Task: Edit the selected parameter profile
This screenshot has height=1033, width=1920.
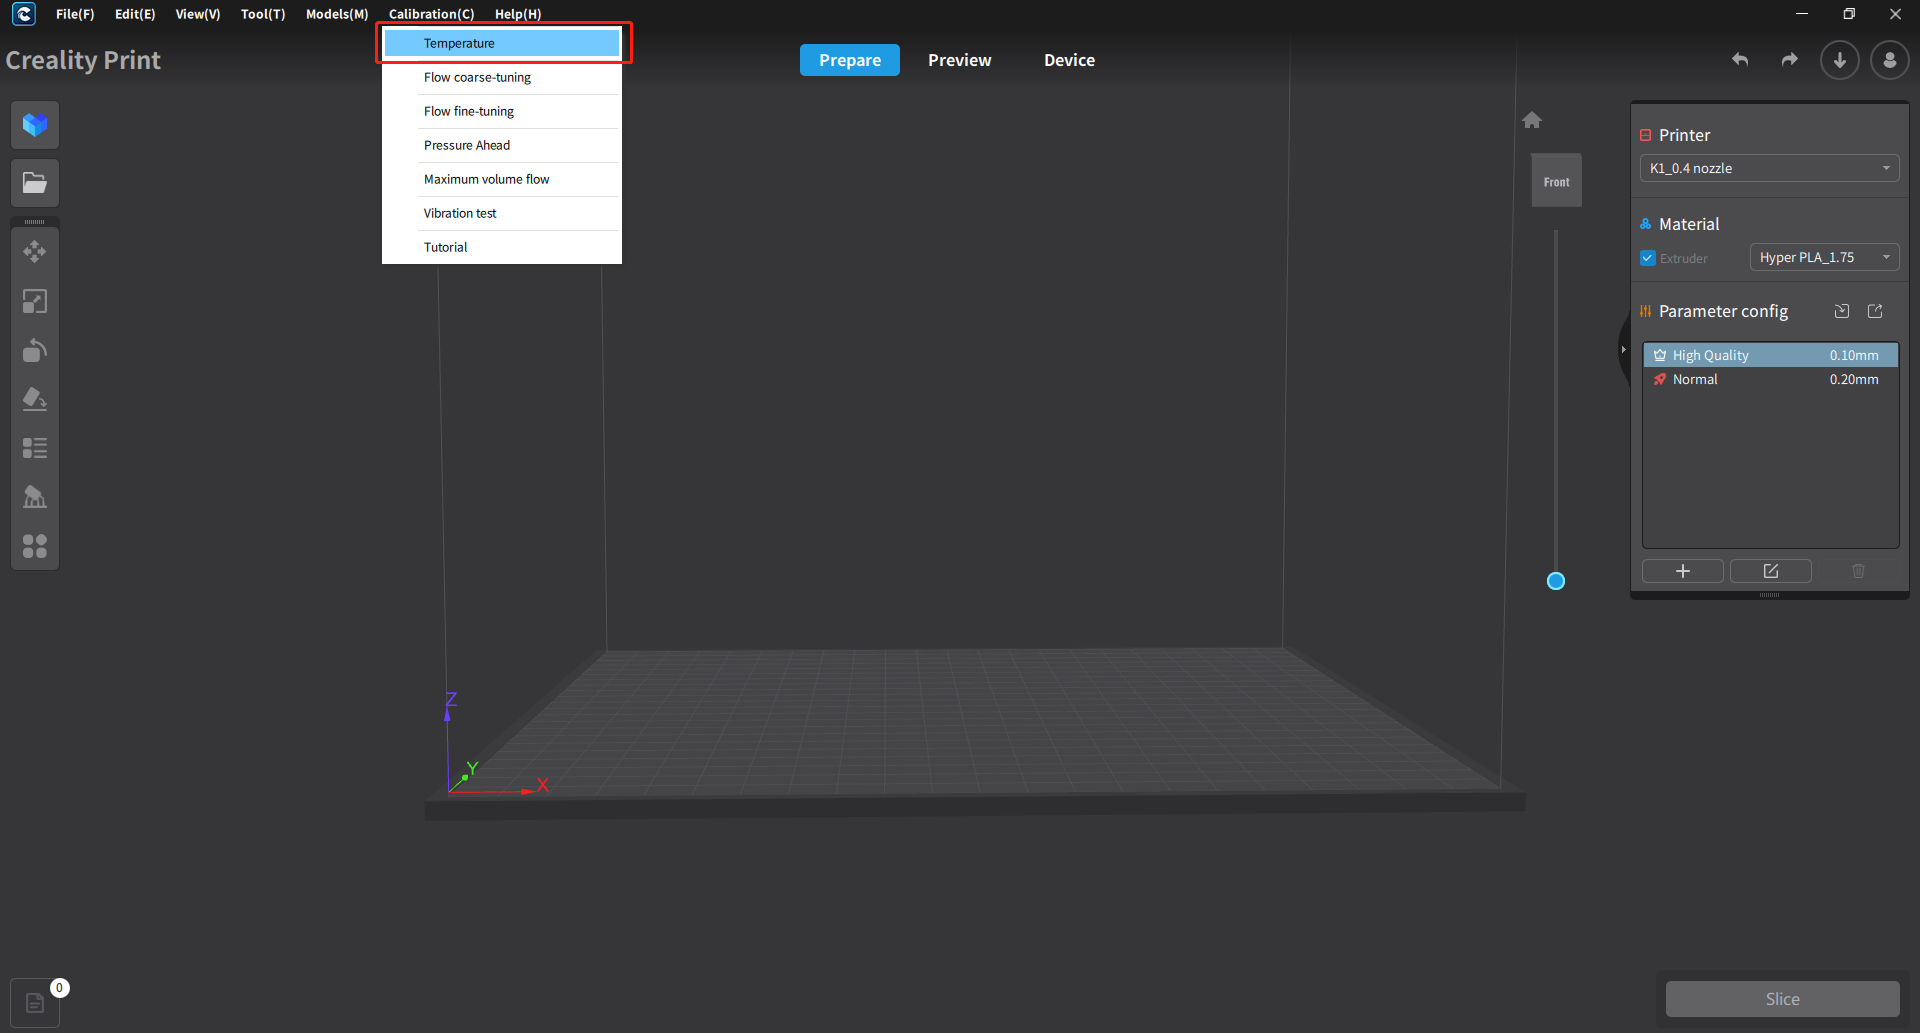Action: click(x=1771, y=571)
